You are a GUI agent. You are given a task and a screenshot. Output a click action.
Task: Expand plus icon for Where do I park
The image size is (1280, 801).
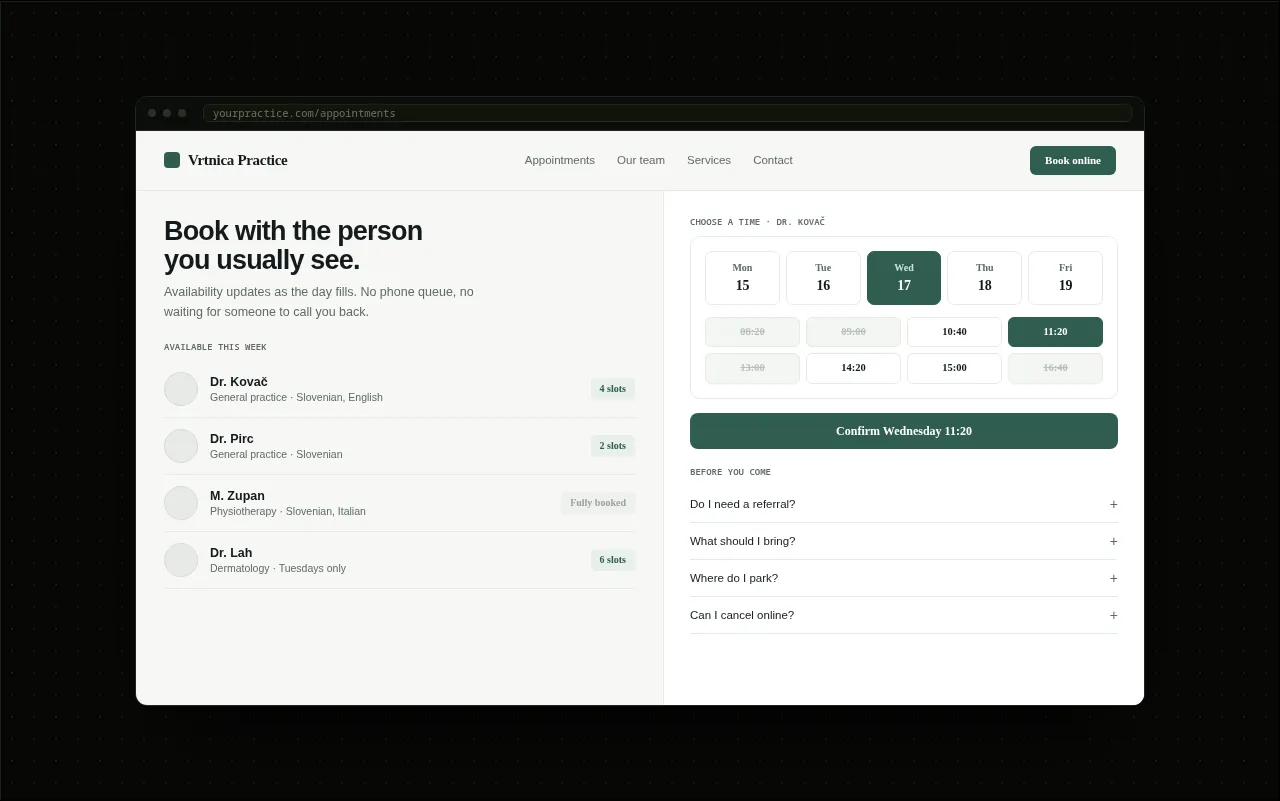tap(1113, 578)
